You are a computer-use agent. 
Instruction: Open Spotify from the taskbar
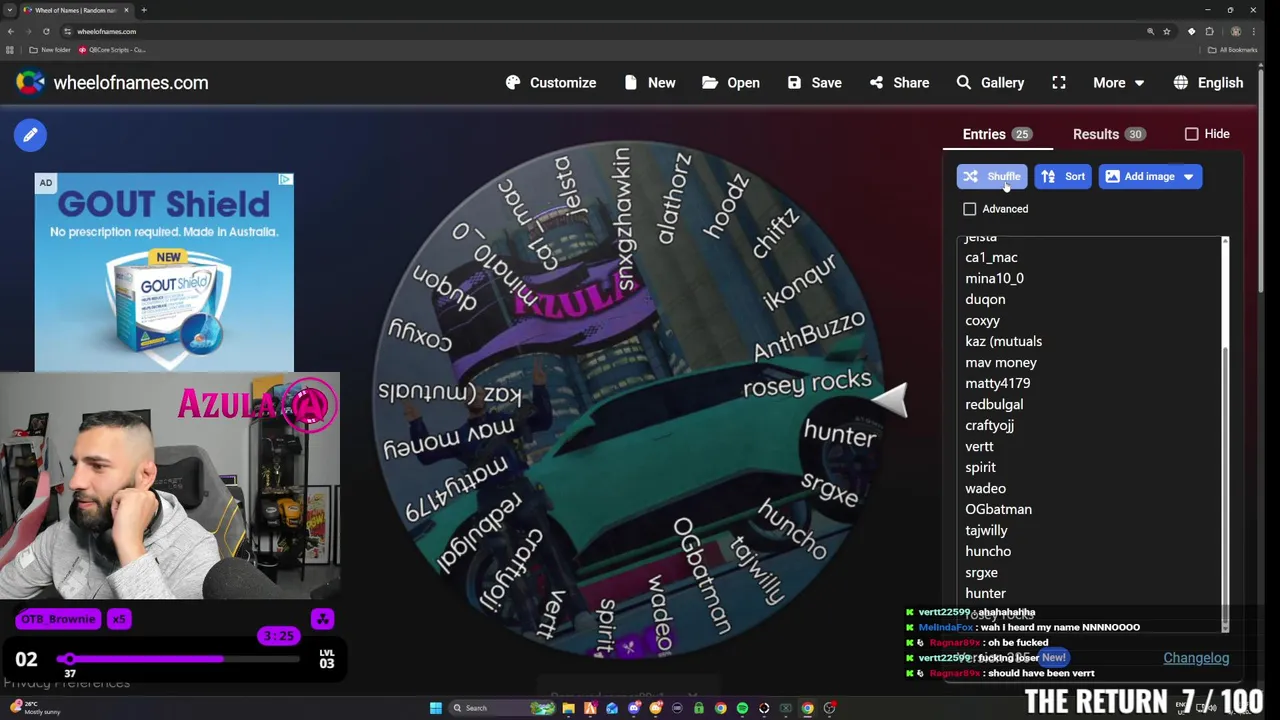(742, 708)
